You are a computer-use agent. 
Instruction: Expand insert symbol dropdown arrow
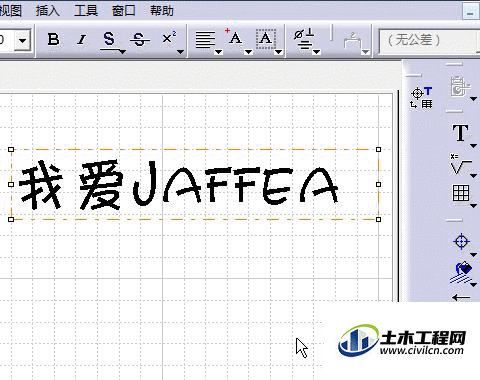pos(317,52)
